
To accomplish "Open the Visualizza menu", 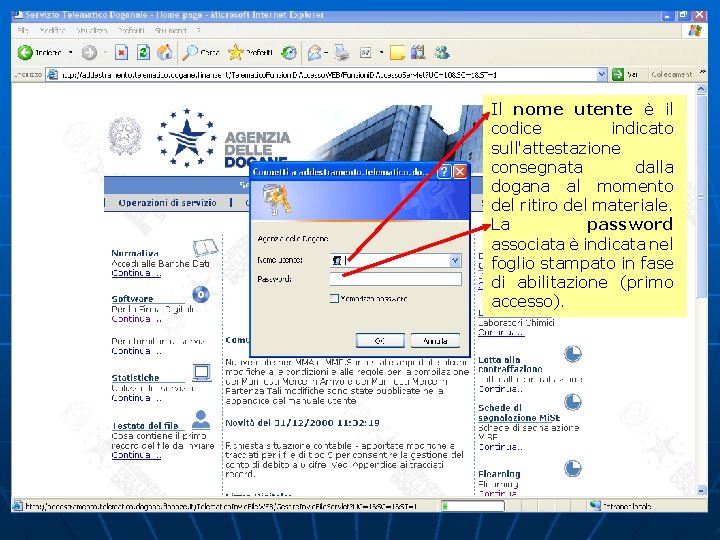I will pos(92,30).
